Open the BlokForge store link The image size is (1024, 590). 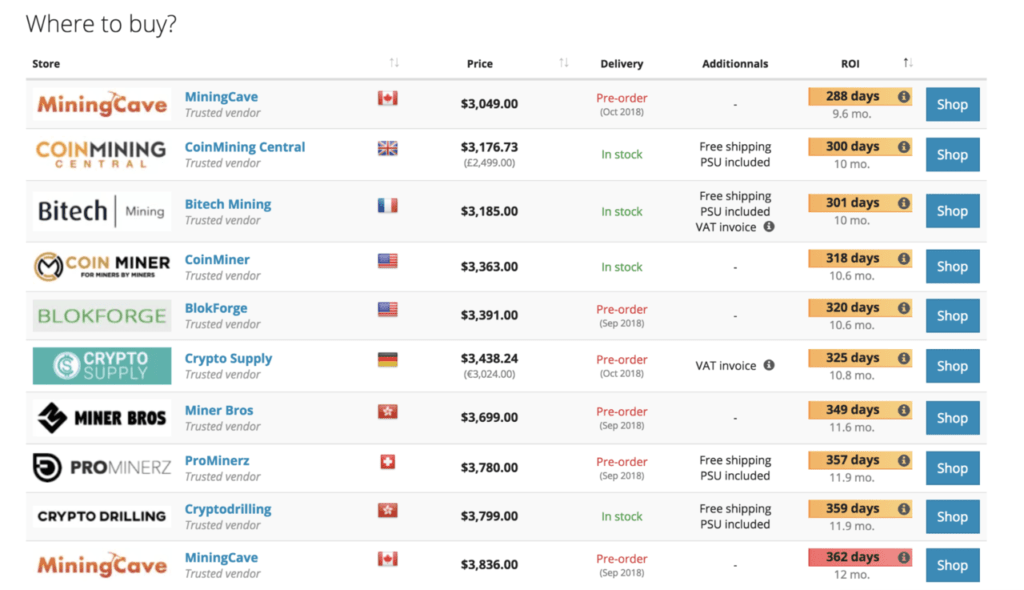pyautogui.click(x=216, y=308)
